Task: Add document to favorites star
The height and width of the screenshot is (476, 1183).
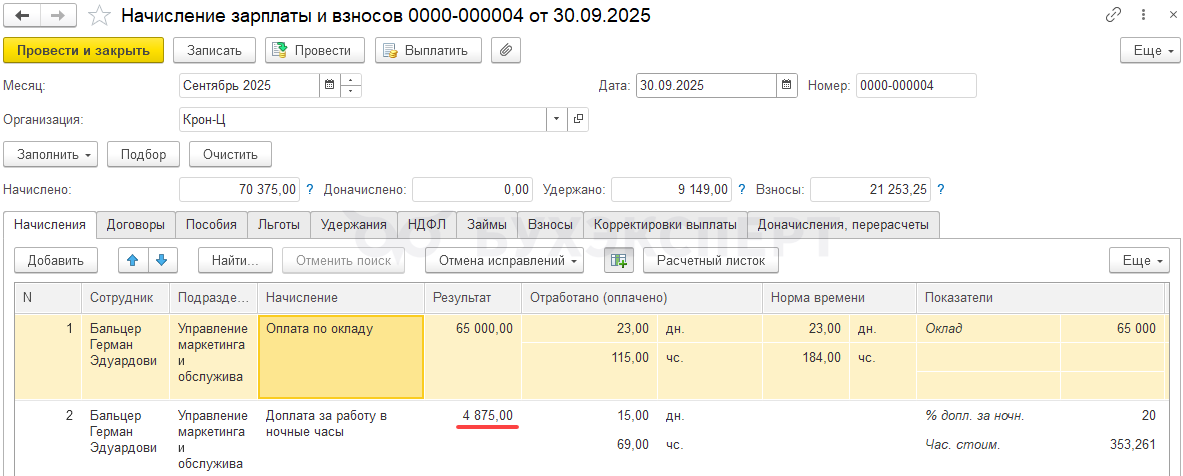Action: point(98,16)
